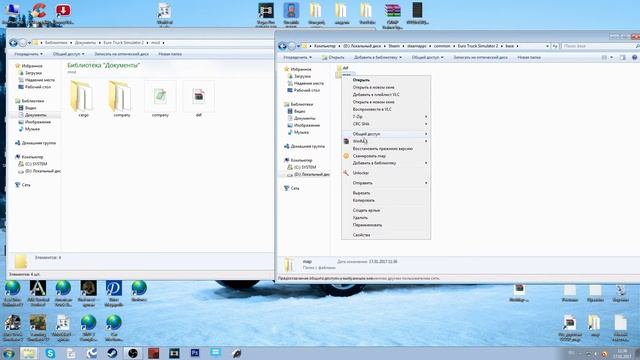Open Упорядочить dropdown in mod window
The height and width of the screenshot is (360, 640).
click(28, 54)
